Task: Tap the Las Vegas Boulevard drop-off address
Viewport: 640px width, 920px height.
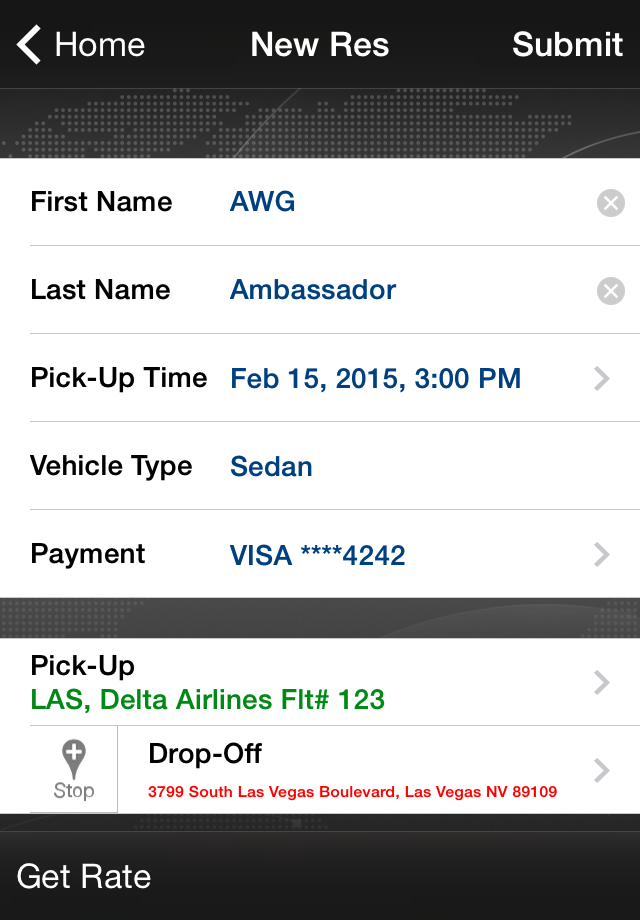Action: coord(352,792)
